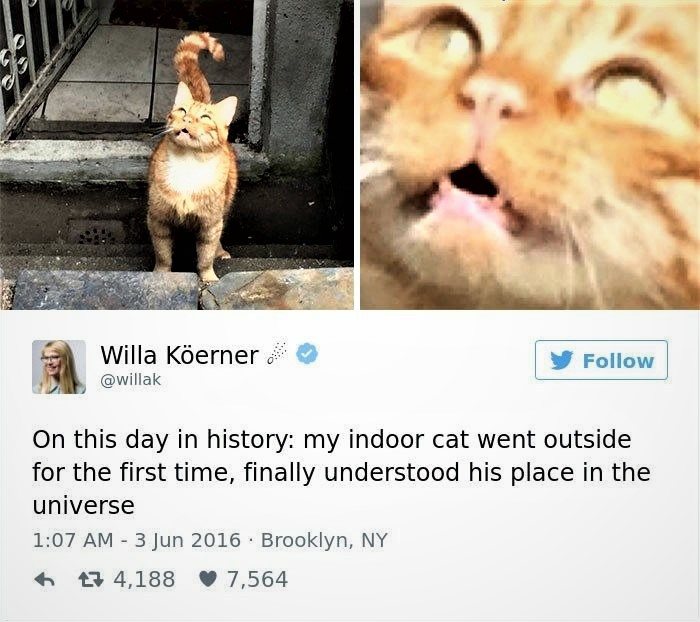Open the blurry cat face close-up photo

[x=530, y=154]
